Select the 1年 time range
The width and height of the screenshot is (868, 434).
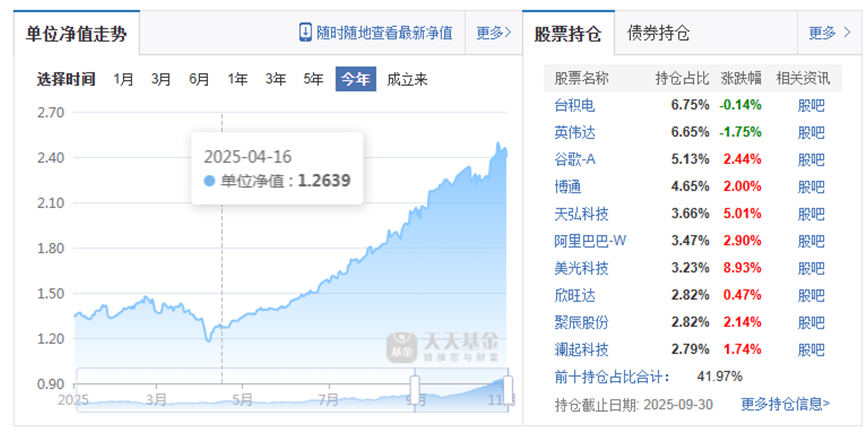pyautogui.click(x=237, y=79)
